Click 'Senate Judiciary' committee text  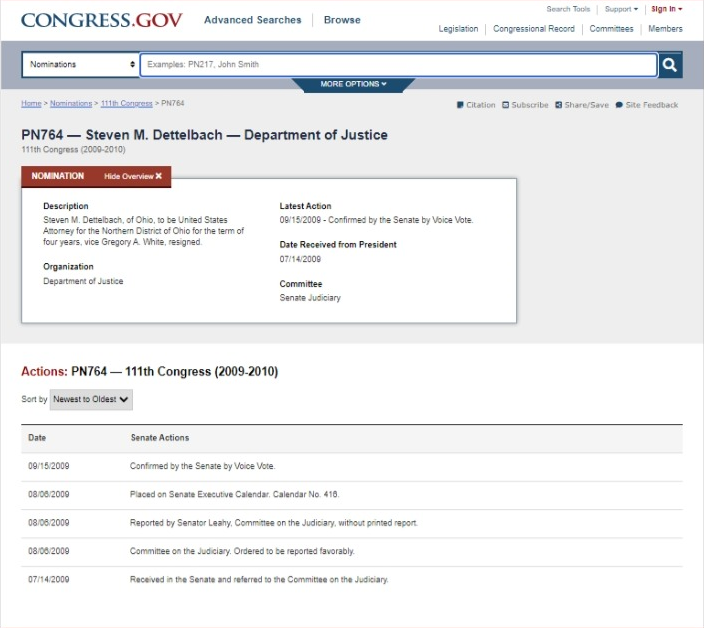click(x=310, y=298)
